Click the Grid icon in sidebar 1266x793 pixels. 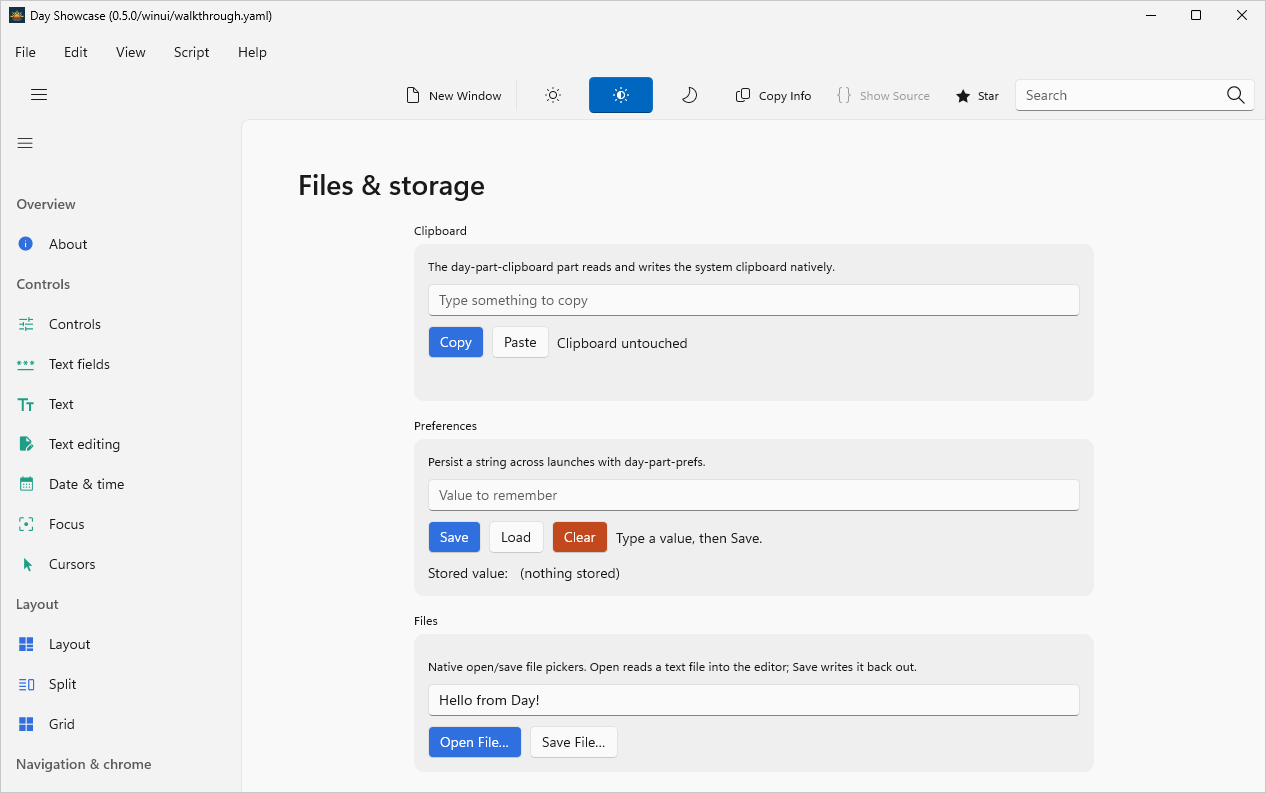[26, 724]
